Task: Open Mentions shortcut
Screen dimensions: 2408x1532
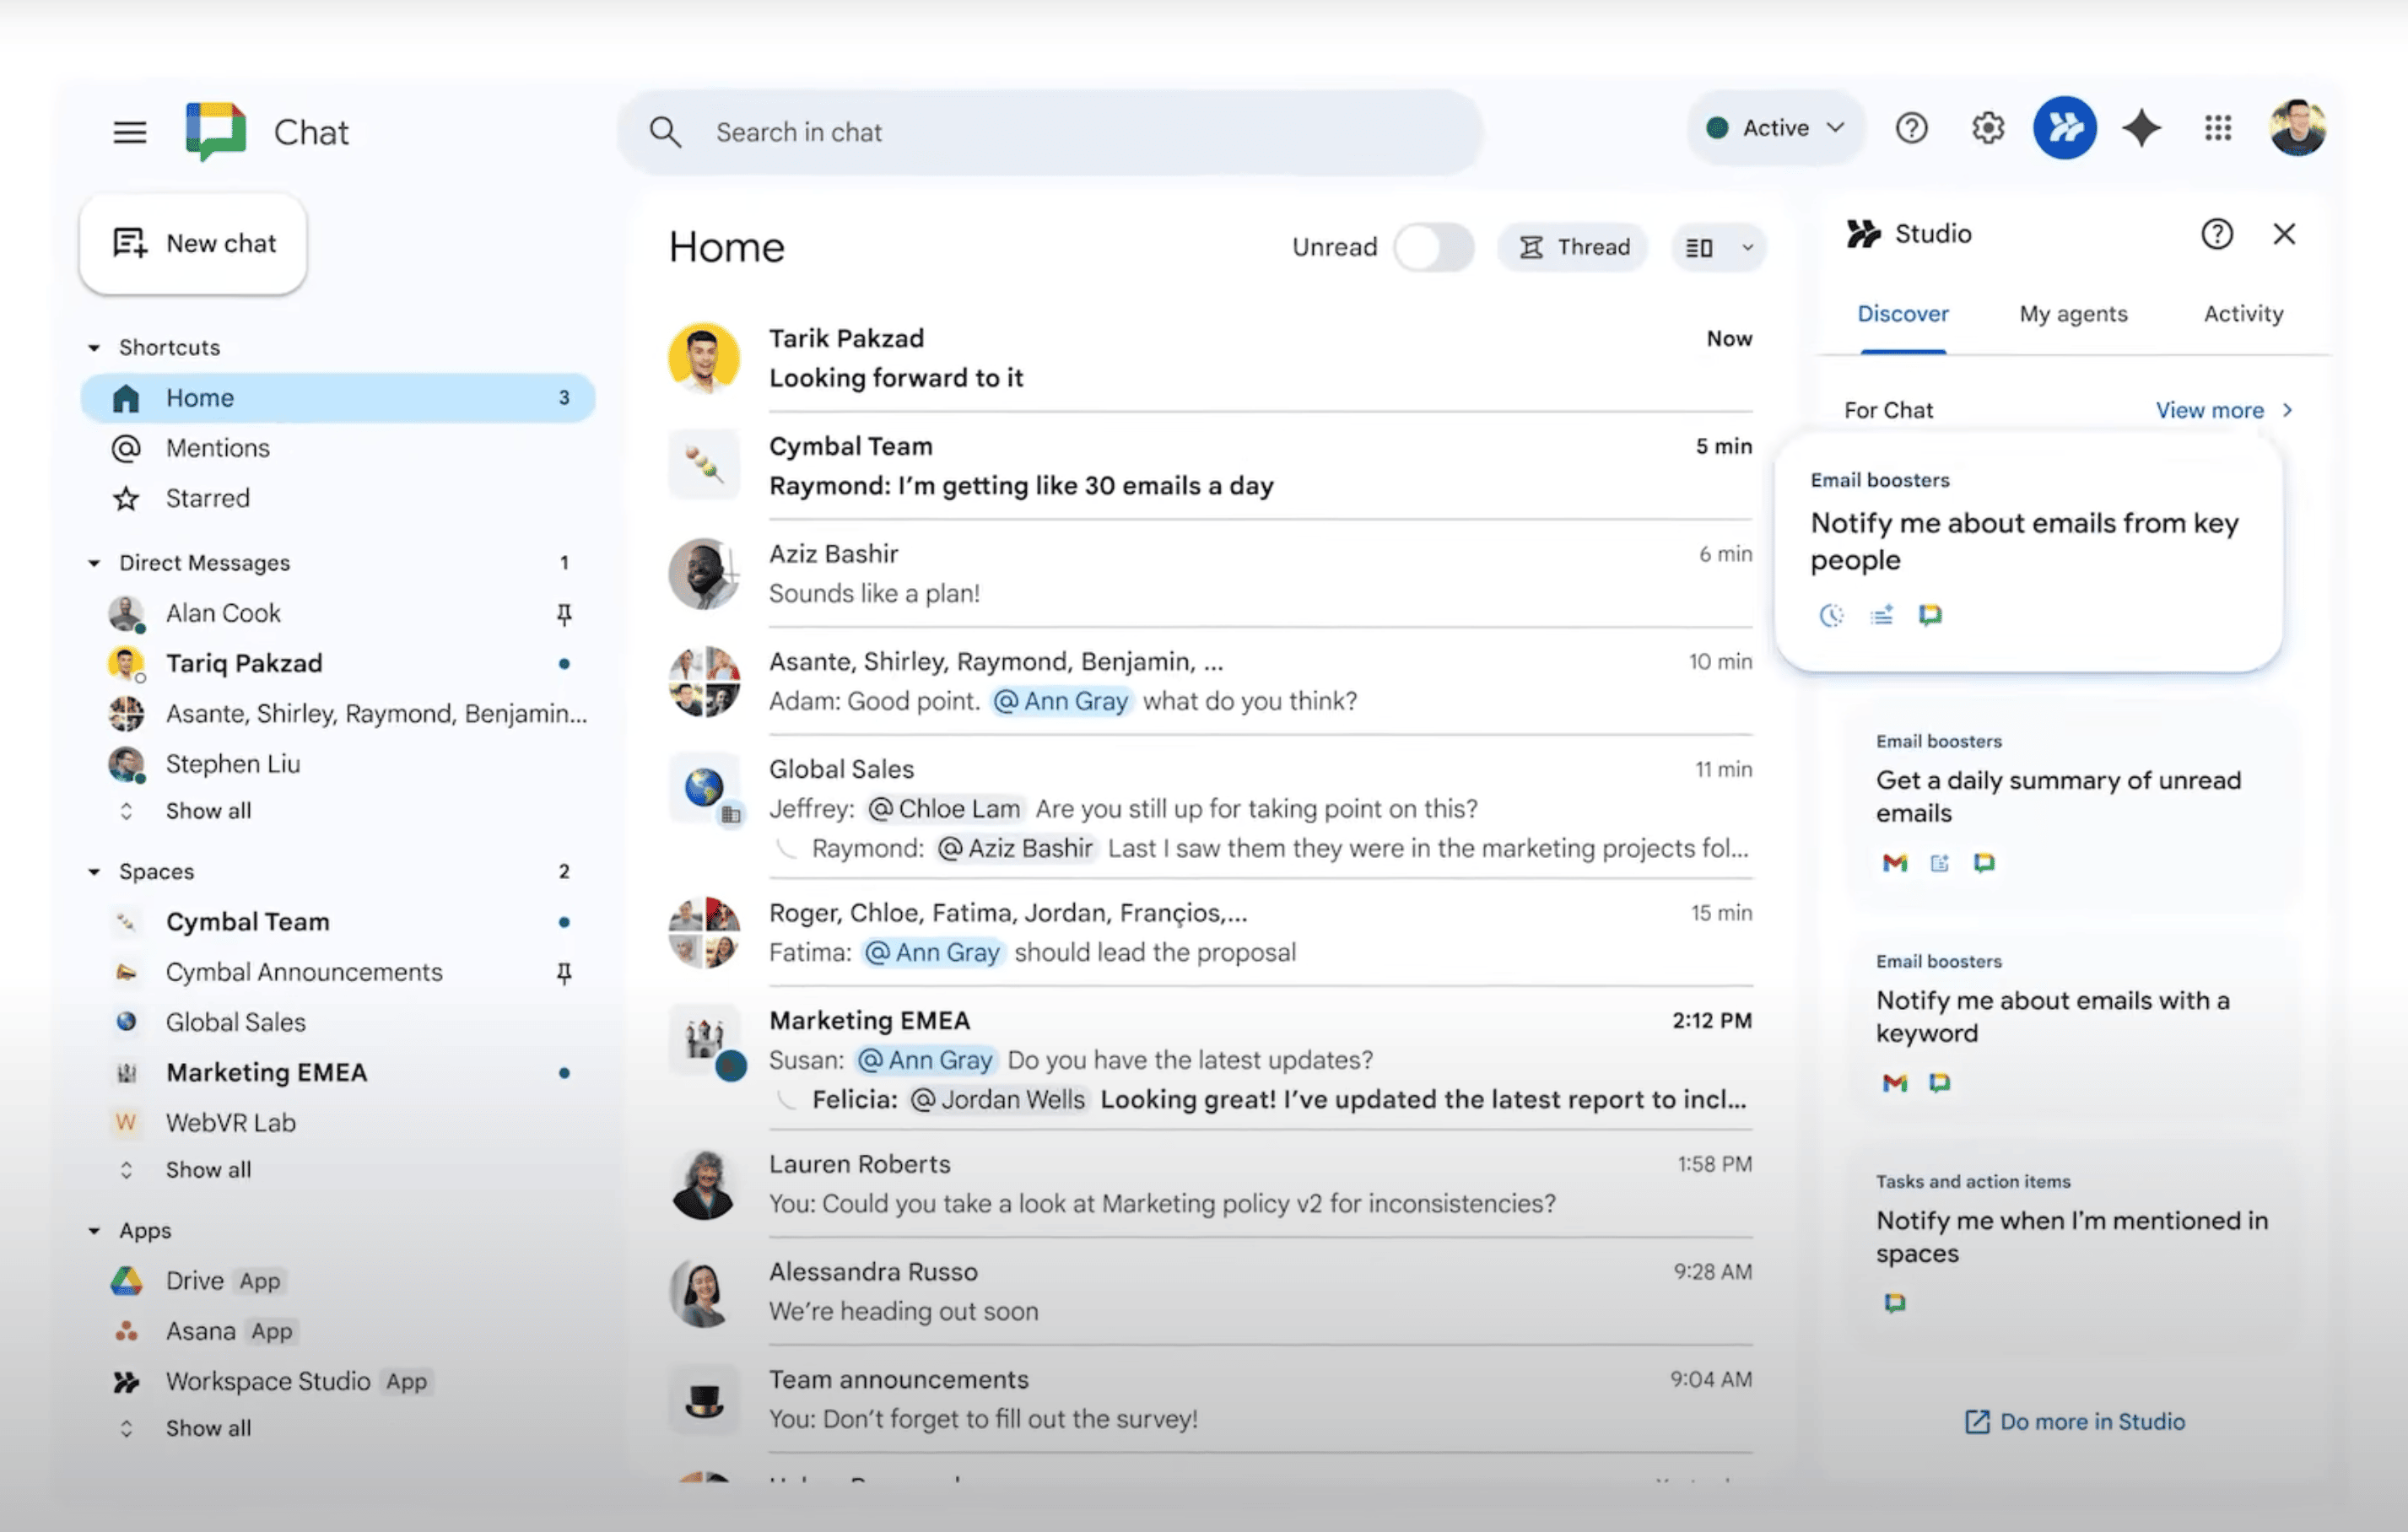Action: [x=217, y=448]
